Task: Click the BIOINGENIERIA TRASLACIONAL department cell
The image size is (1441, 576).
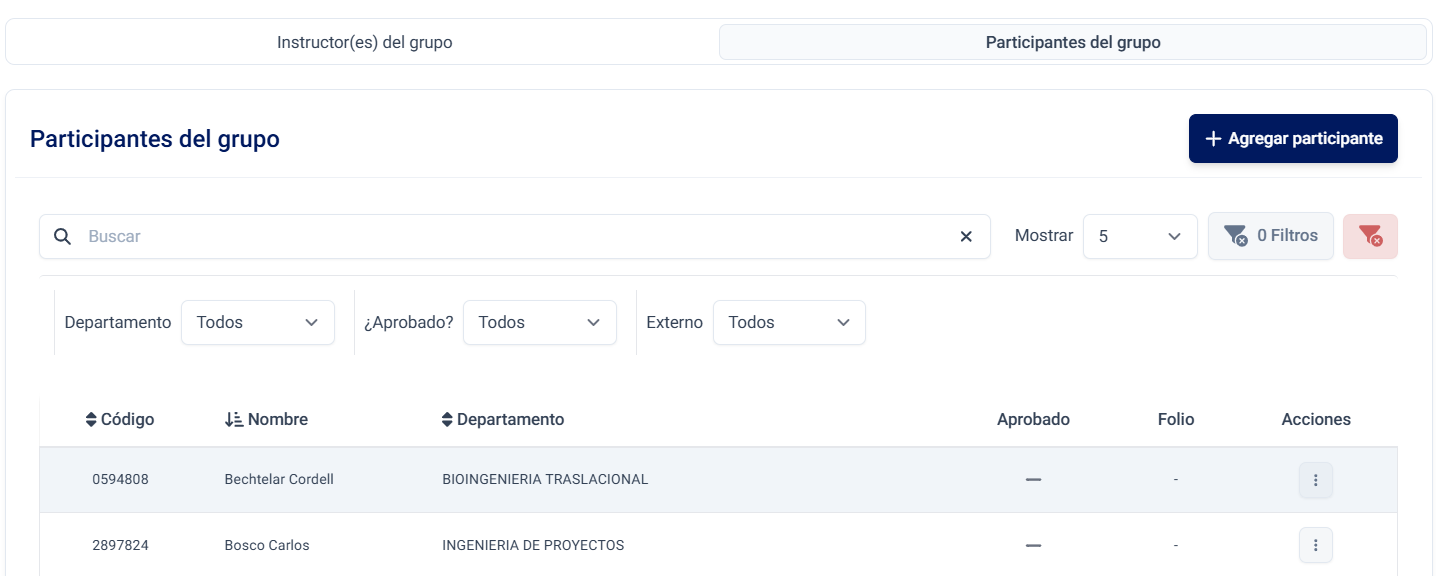Action: point(545,480)
